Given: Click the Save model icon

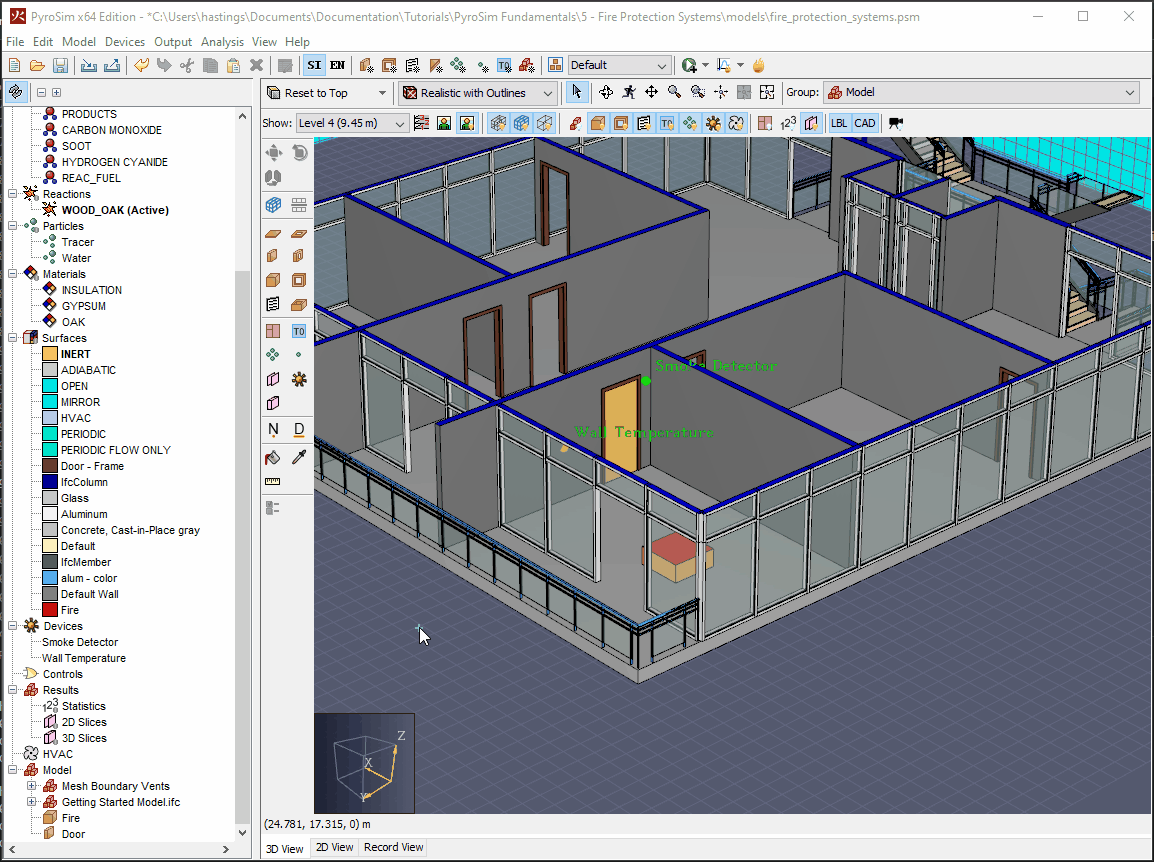Looking at the screenshot, I should click(60, 66).
